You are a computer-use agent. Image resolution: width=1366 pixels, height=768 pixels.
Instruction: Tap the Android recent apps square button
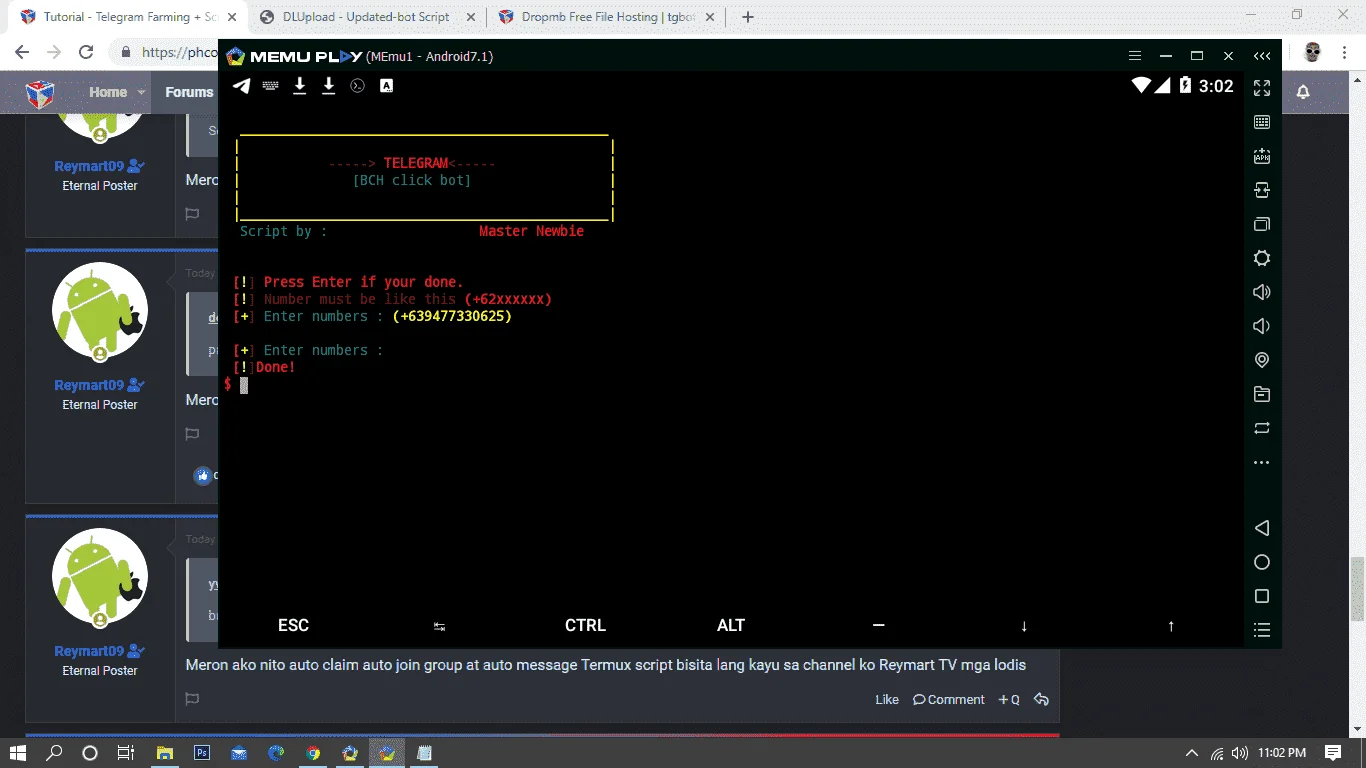point(1262,596)
